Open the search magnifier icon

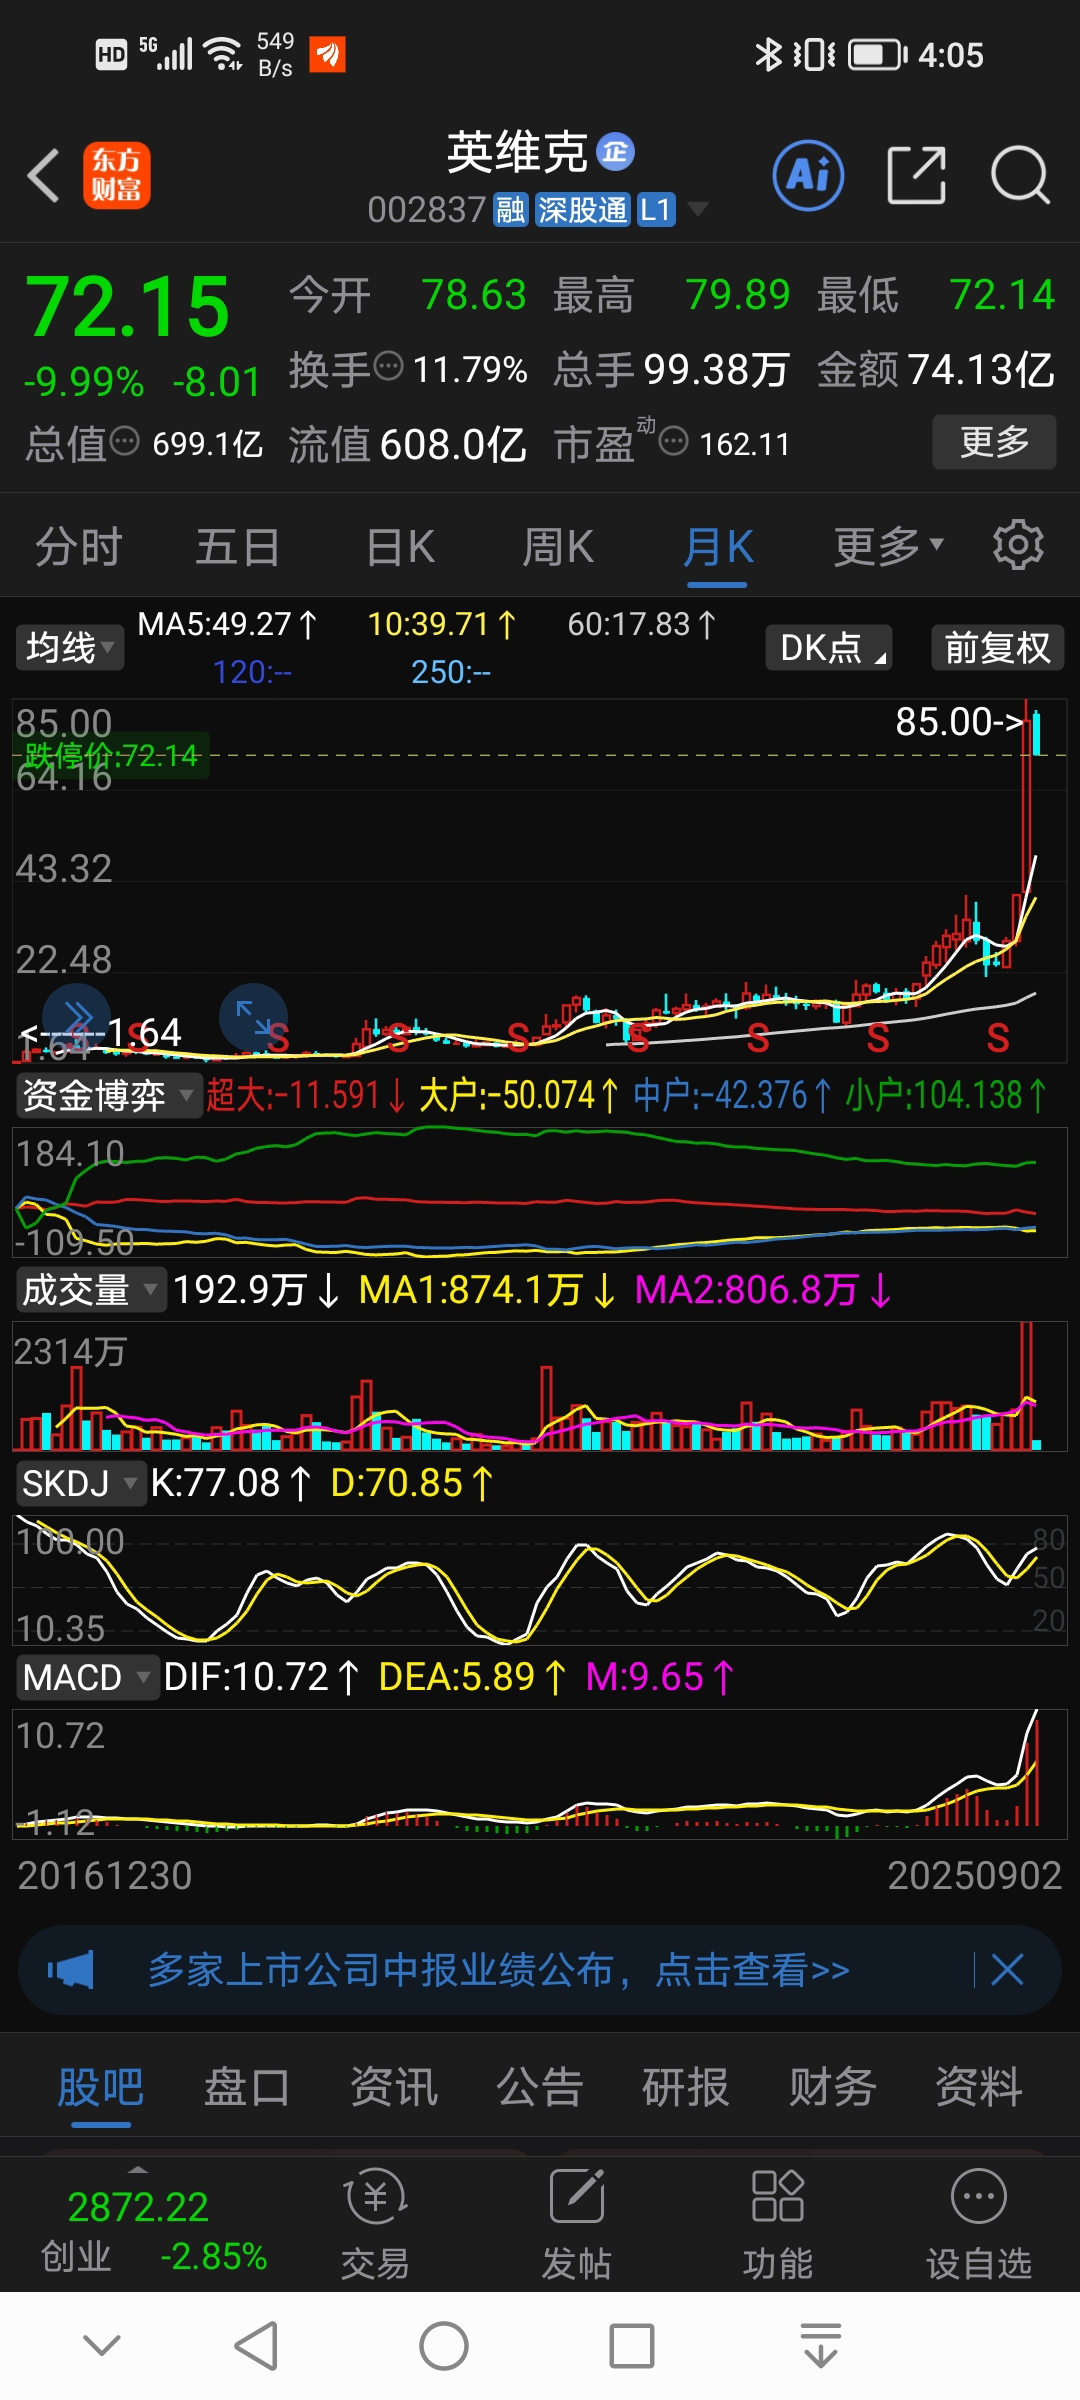click(1020, 175)
